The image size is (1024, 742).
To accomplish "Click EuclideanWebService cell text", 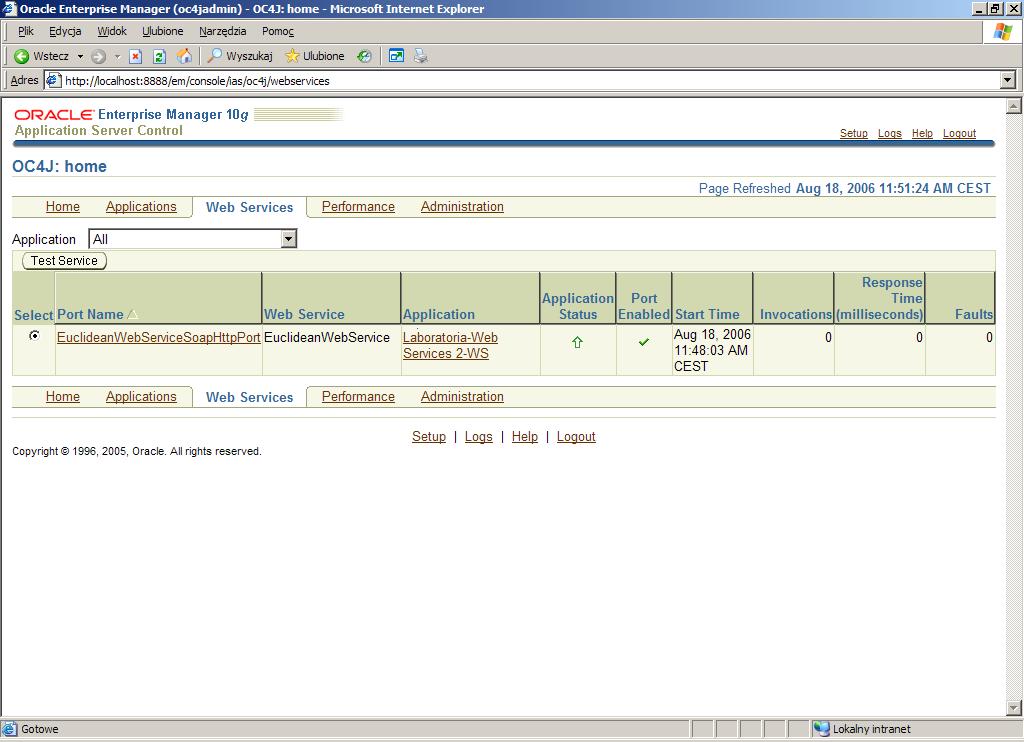I will 327,337.
